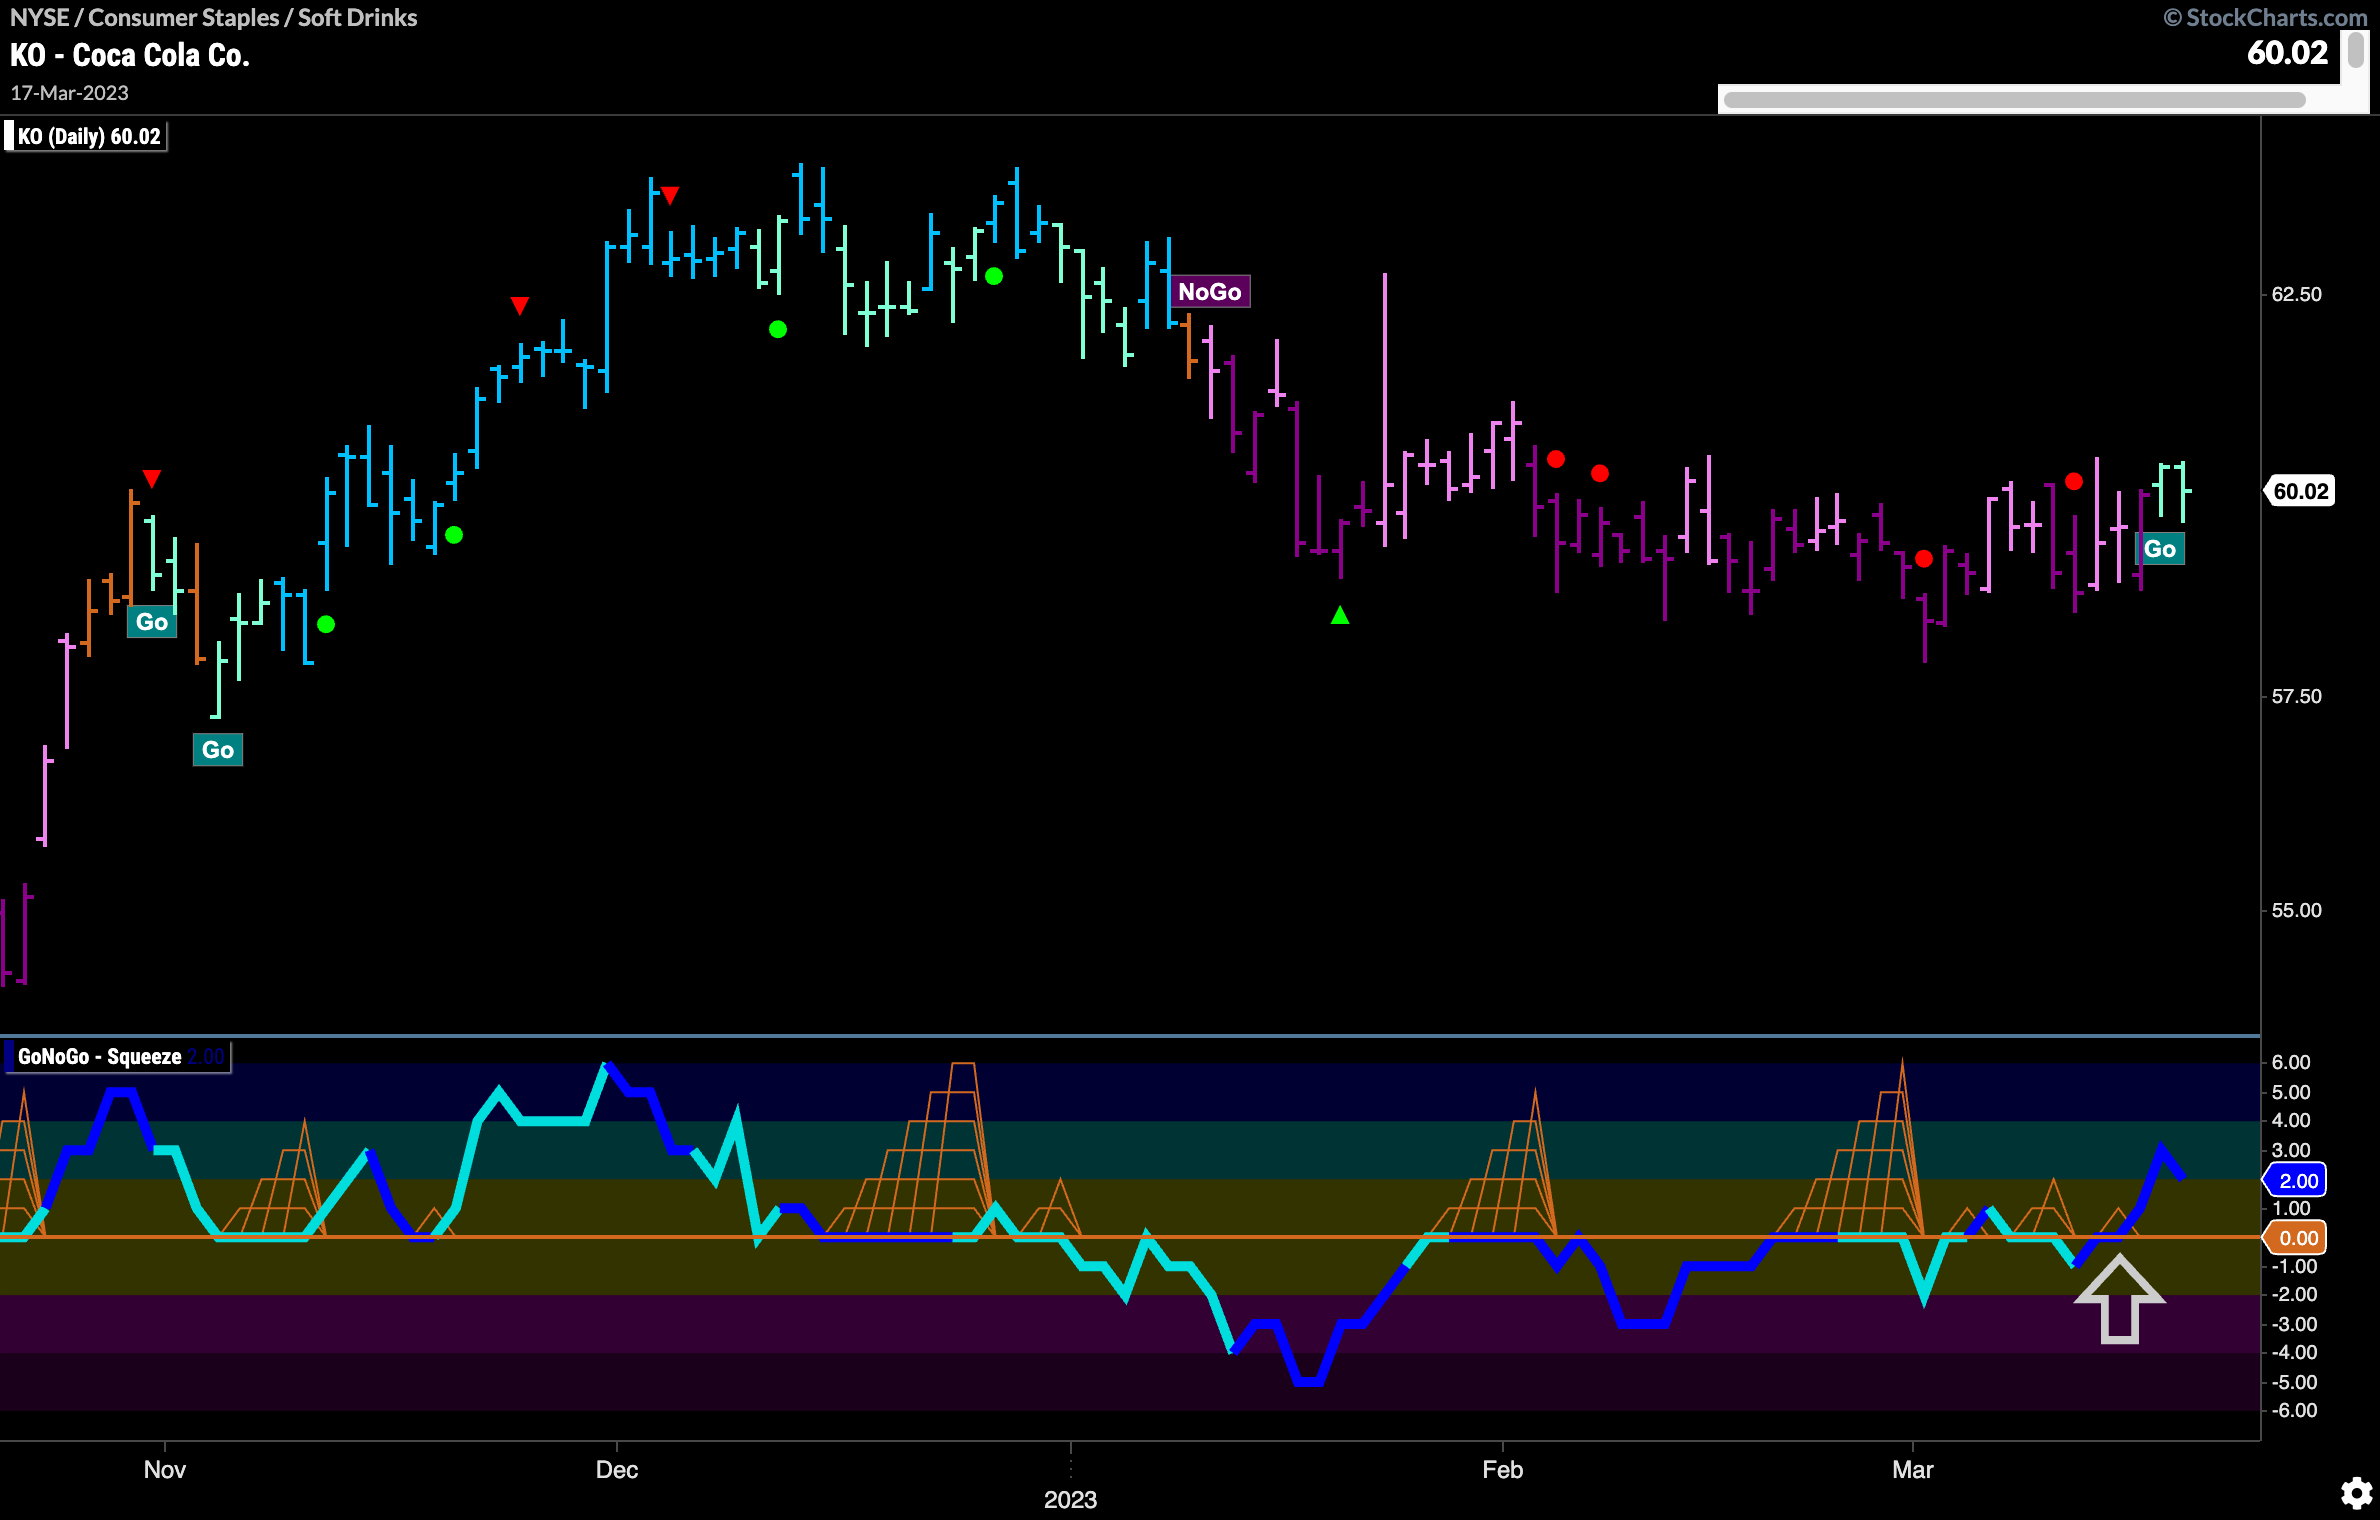Click the Dec date axis label
2380x1520 pixels.
[616, 1469]
